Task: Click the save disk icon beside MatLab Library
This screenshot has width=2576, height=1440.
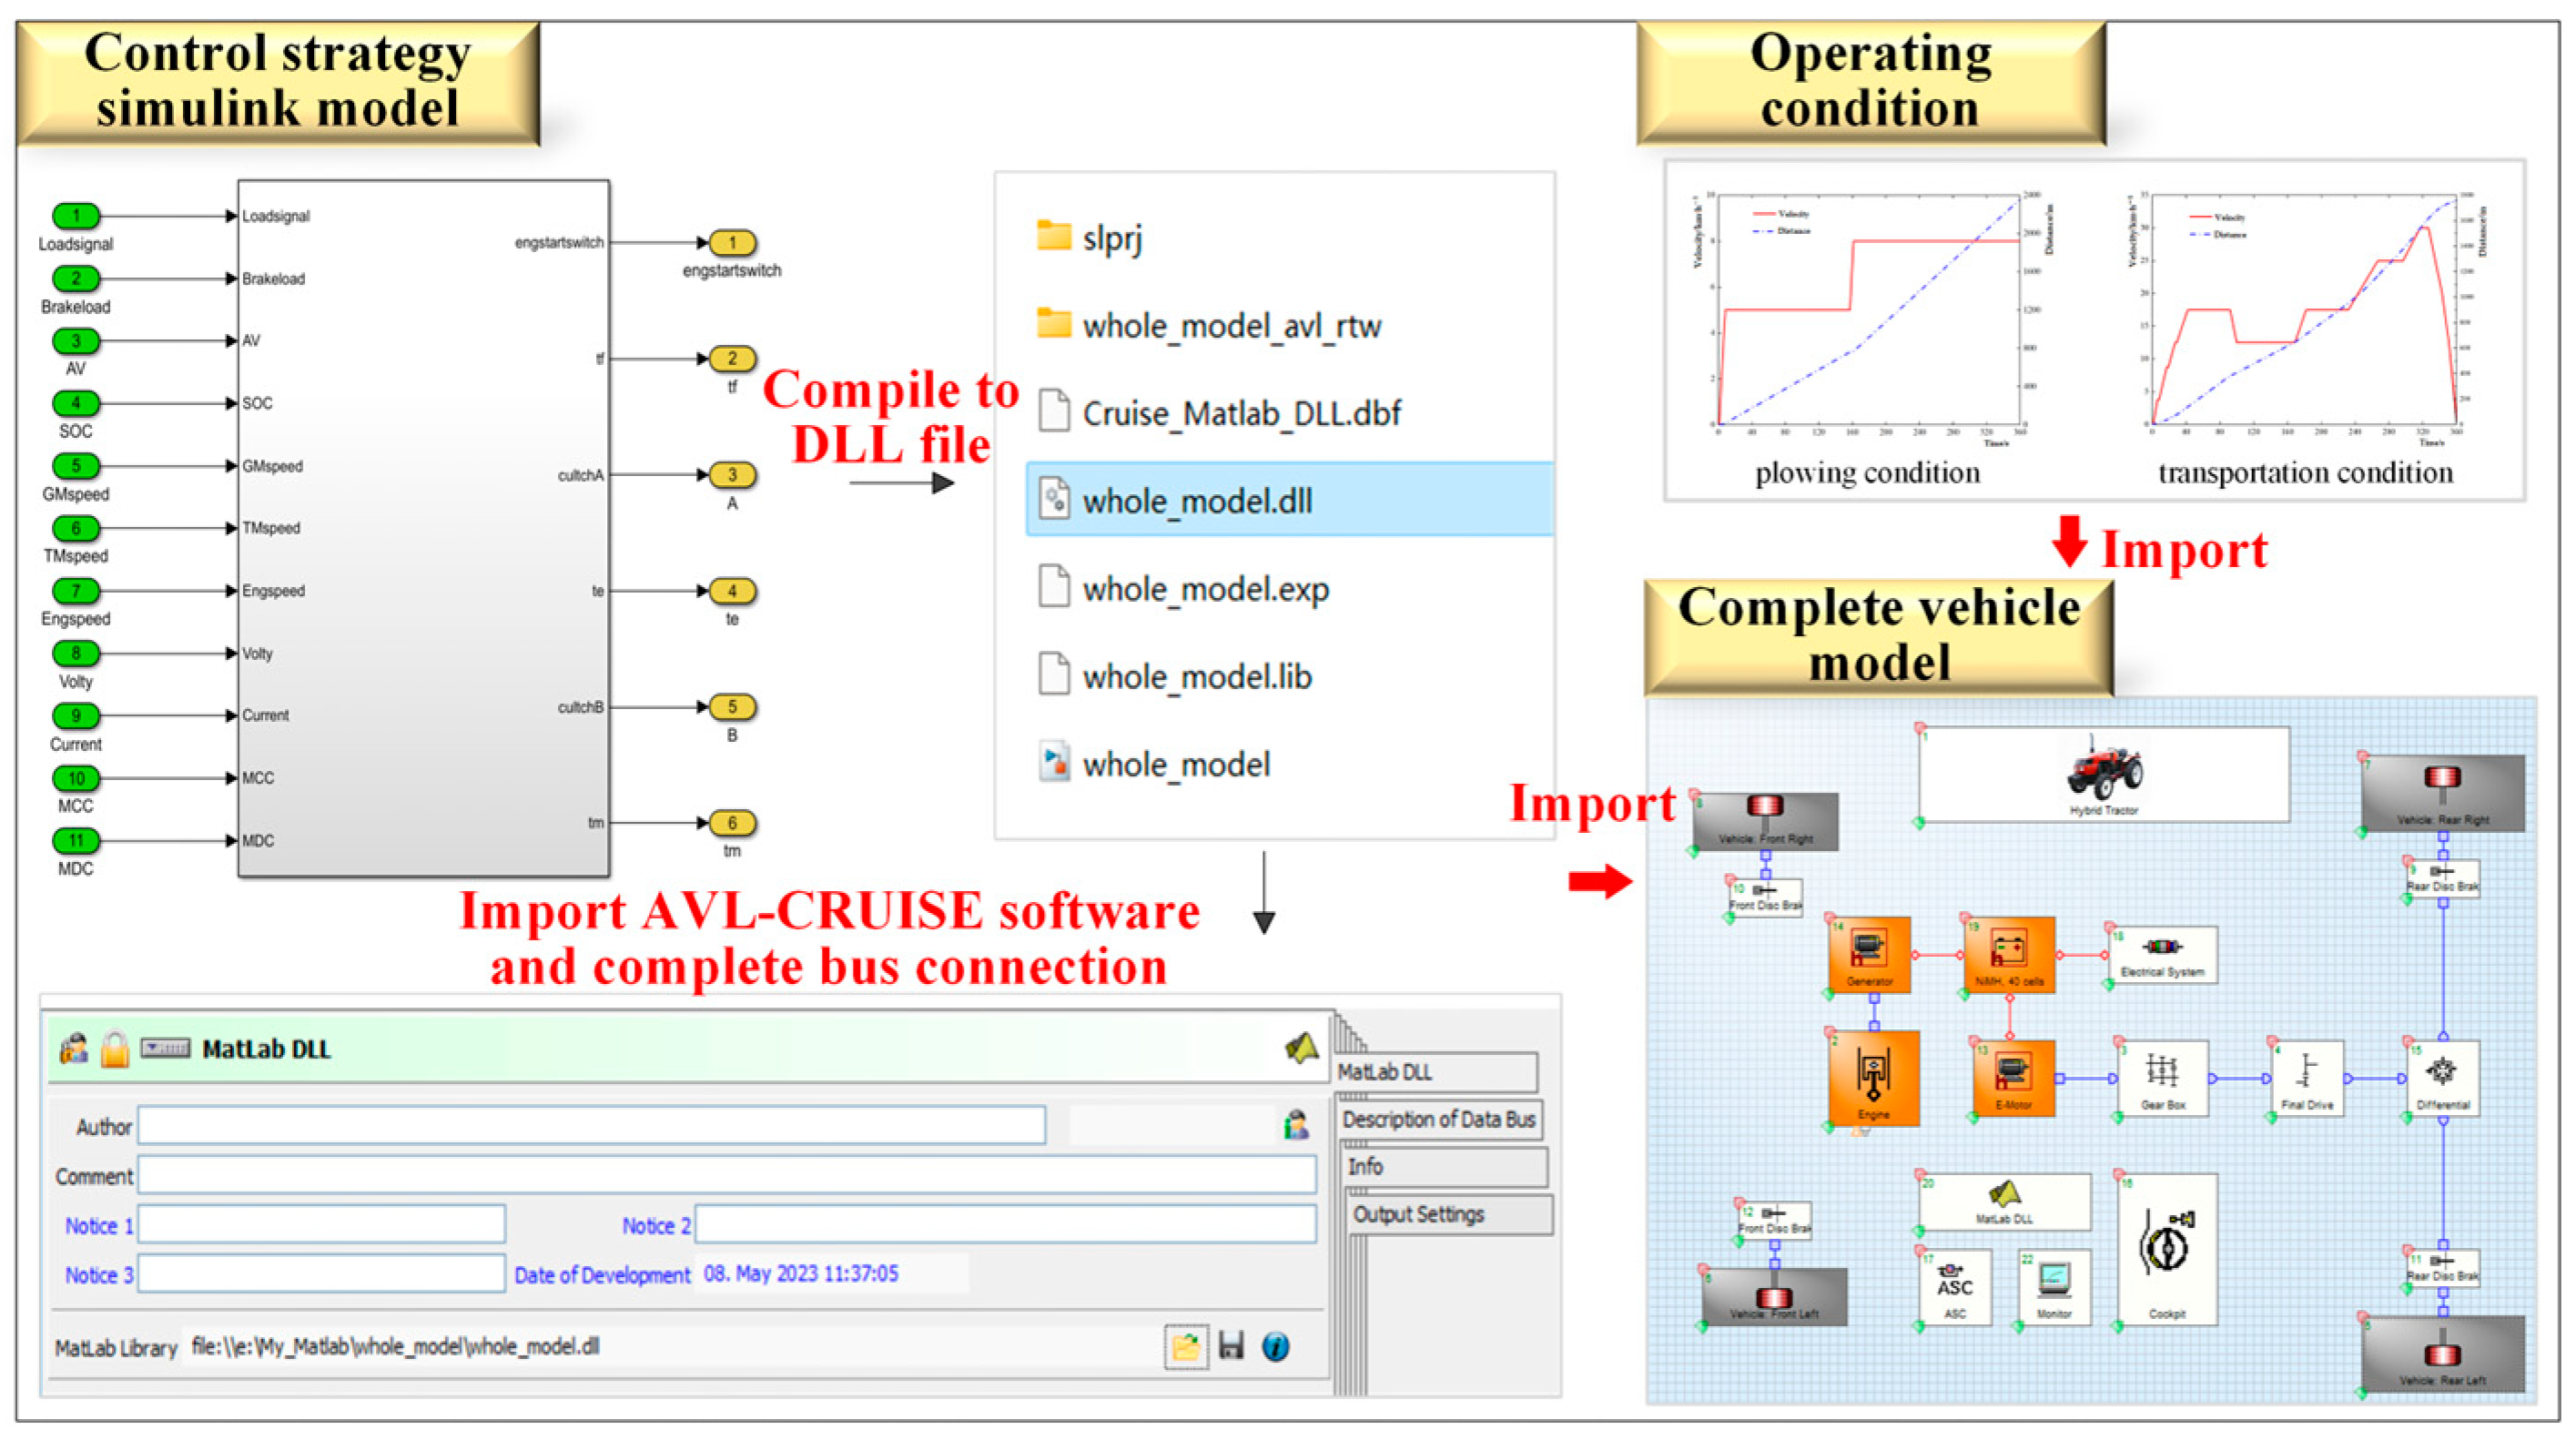Action: coord(1231,1346)
